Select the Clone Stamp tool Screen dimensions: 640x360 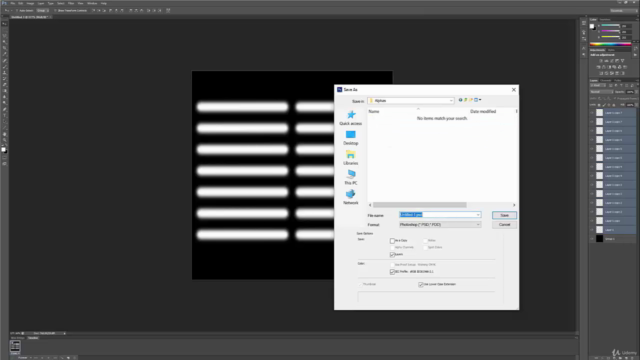coord(4,73)
